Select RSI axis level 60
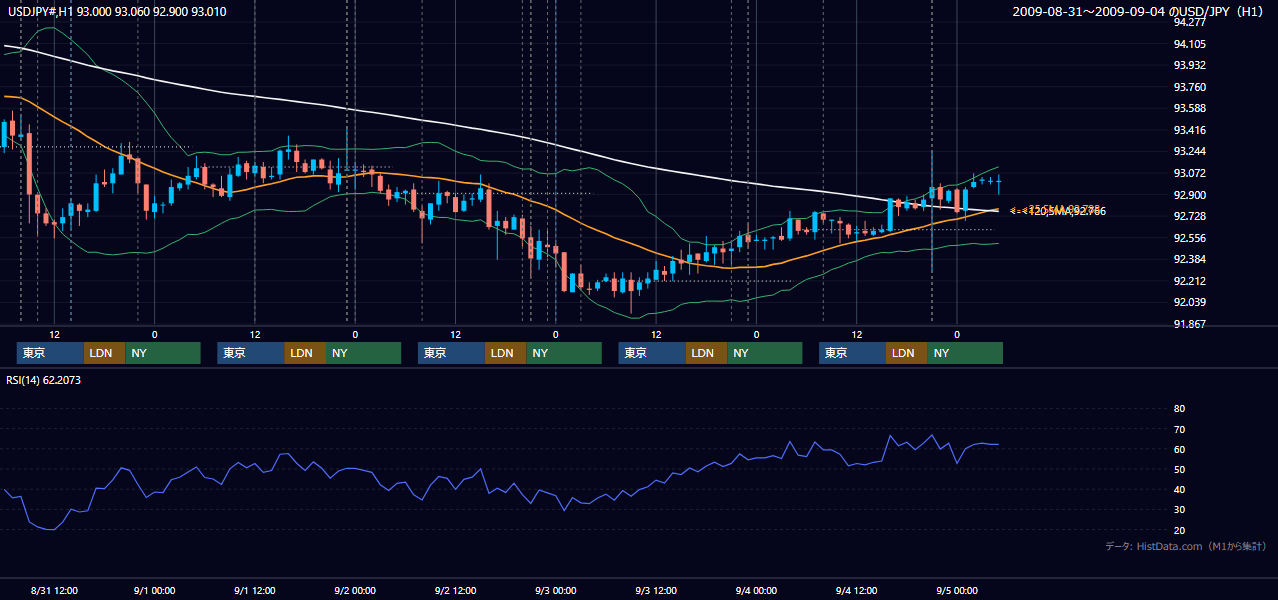This screenshot has height=600, width=1278. click(x=1179, y=449)
